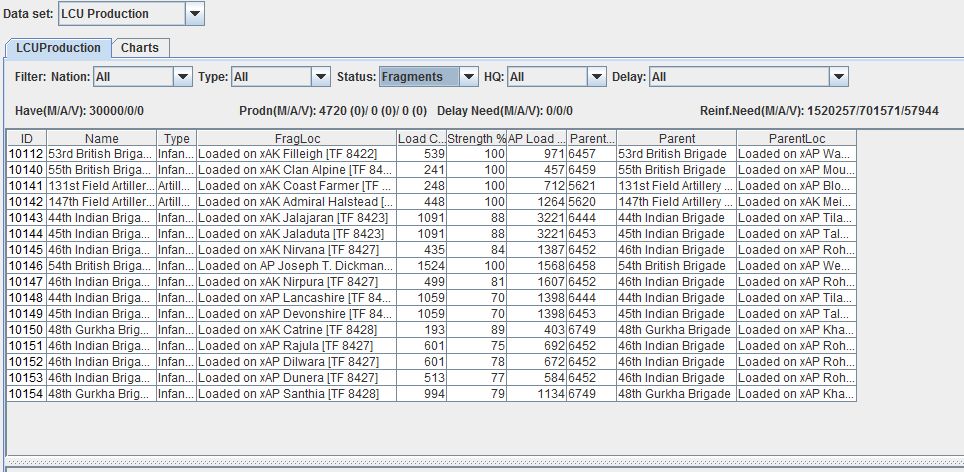Sort by the Parent name column header

pyautogui.click(x=676, y=138)
